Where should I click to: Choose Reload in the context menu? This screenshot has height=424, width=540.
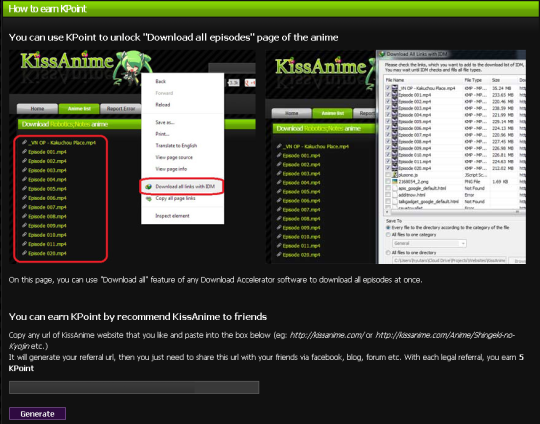pyautogui.click(x=163, y=105)
